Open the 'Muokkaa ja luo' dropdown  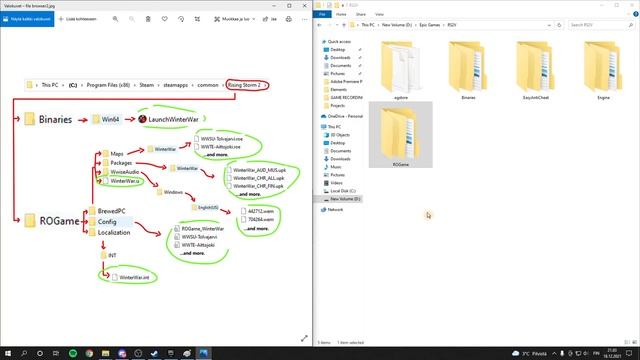[235, 19]
